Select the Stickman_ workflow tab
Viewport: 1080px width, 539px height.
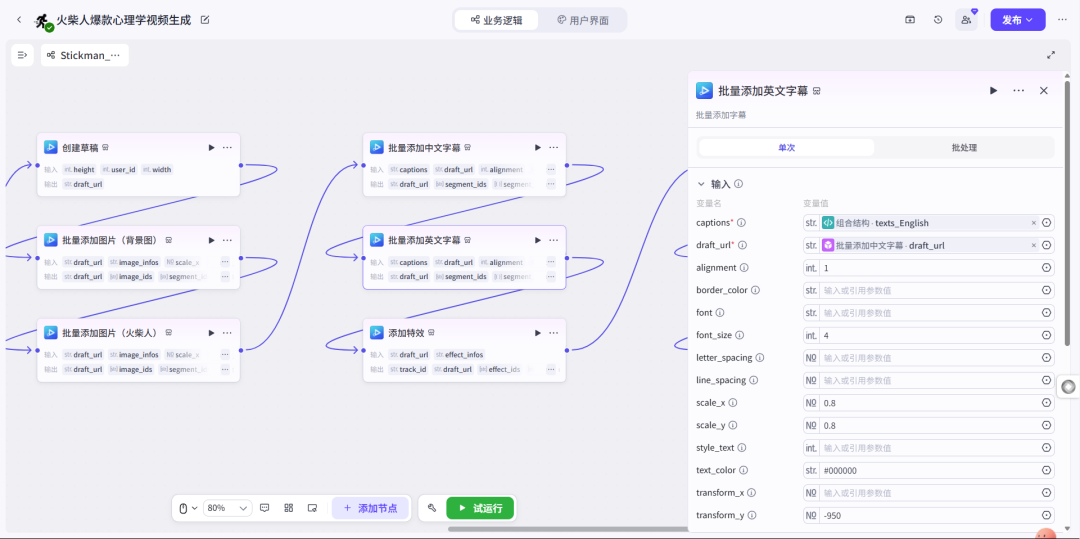coord(85,55)
